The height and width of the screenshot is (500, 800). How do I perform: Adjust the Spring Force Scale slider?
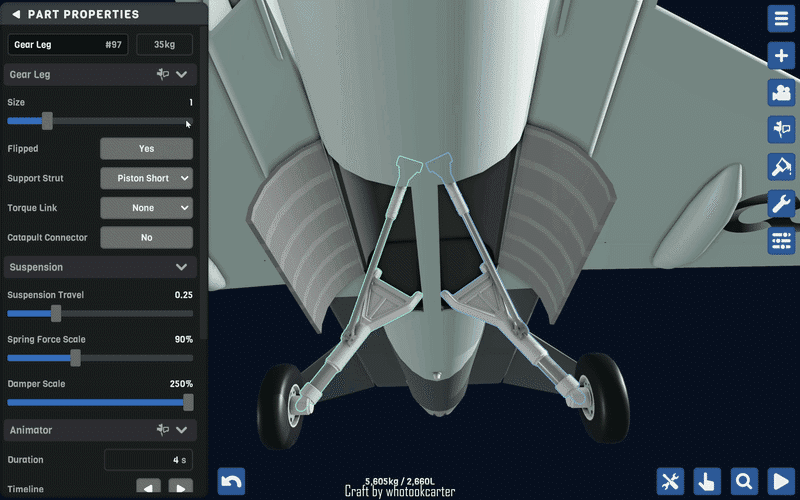[76, 358]
